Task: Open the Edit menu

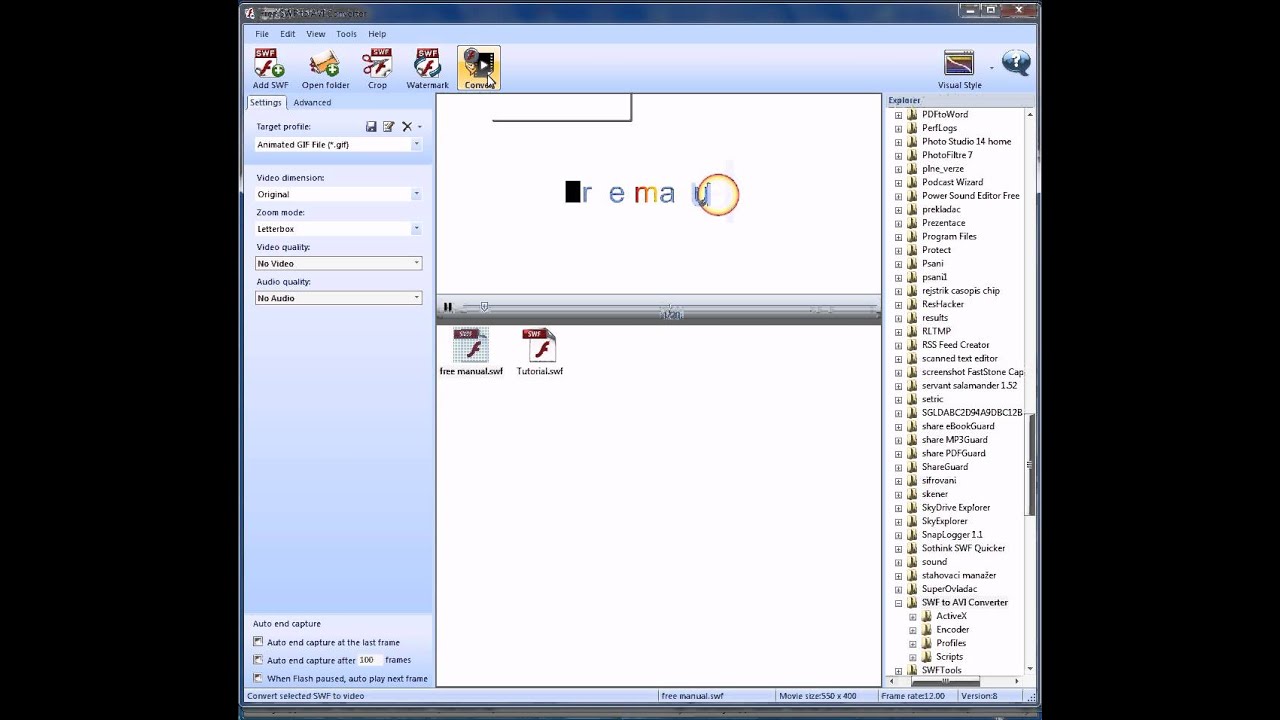Action: point(288,34)
